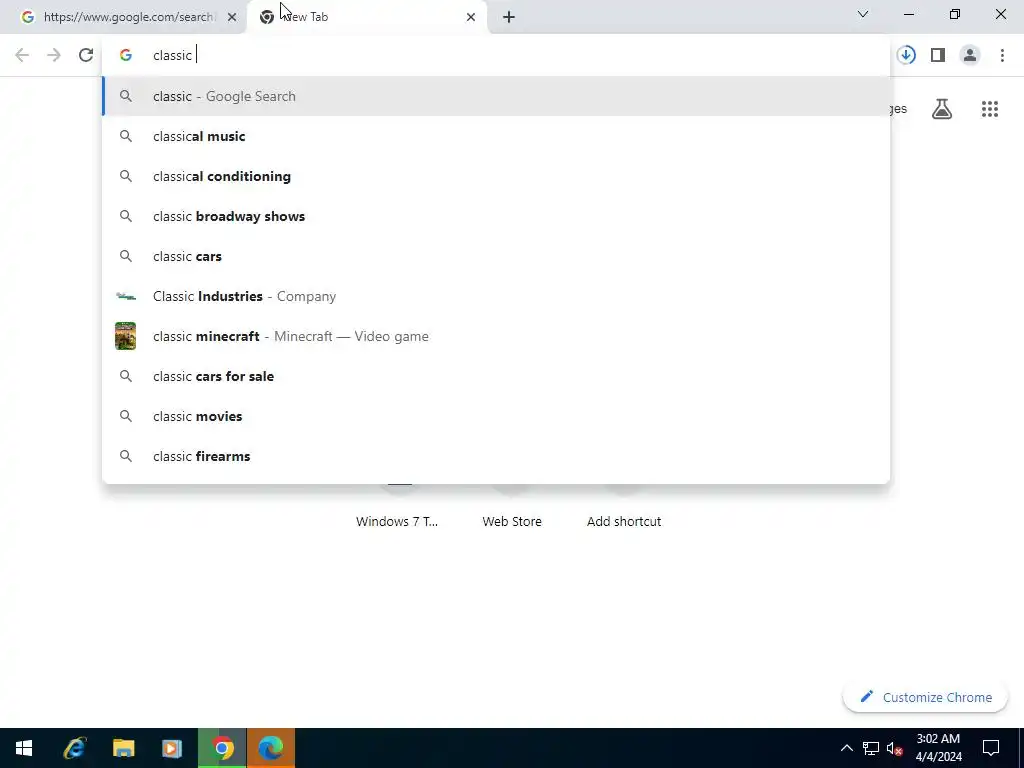Open the Chrome three-dot menu

[x=1002, y=55]
